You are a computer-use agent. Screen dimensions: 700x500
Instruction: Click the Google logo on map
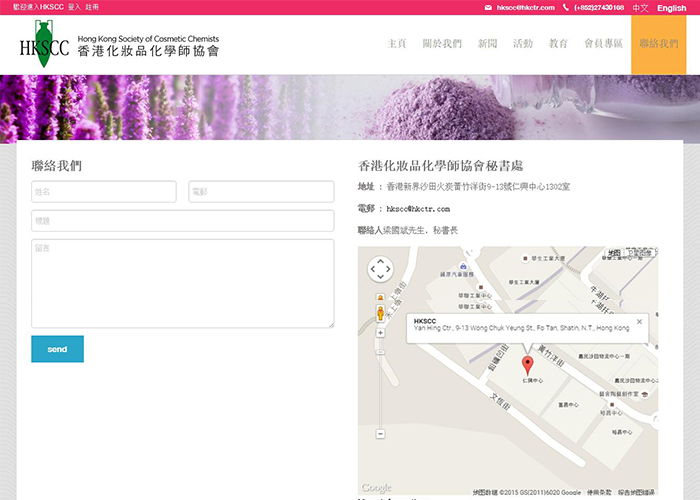[x=376, y=488]
